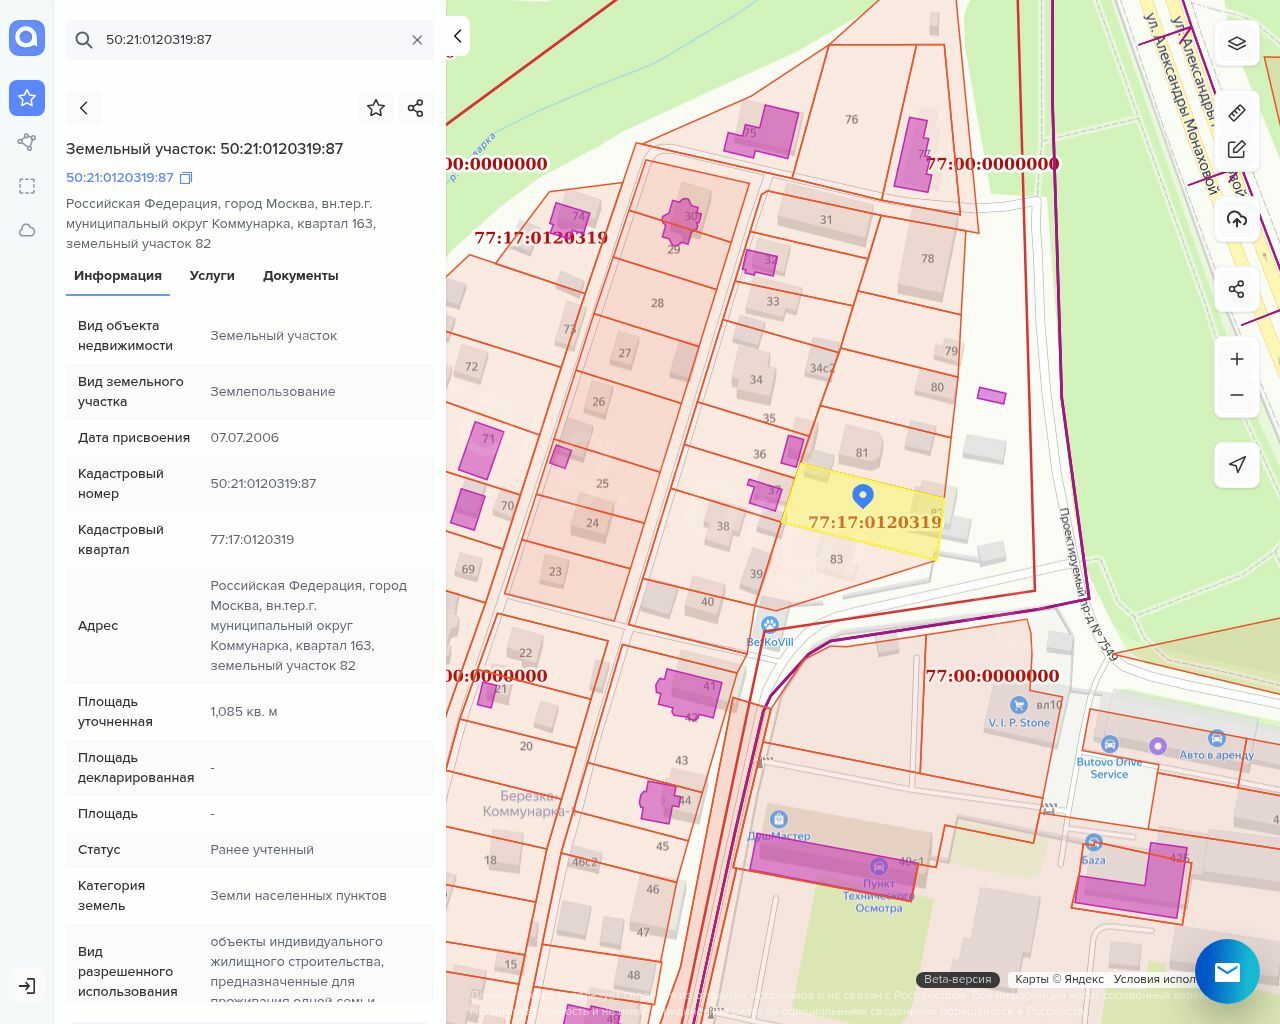Image resolution: width=1280 pixels, height=1024 pixels.
Task: Collapse the information side panel
Action: point(457,36)
